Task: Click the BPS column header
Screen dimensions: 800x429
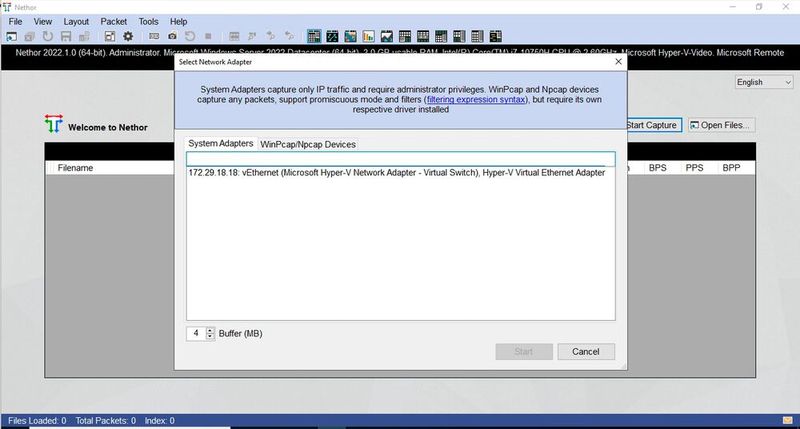Action: (658, 168)
